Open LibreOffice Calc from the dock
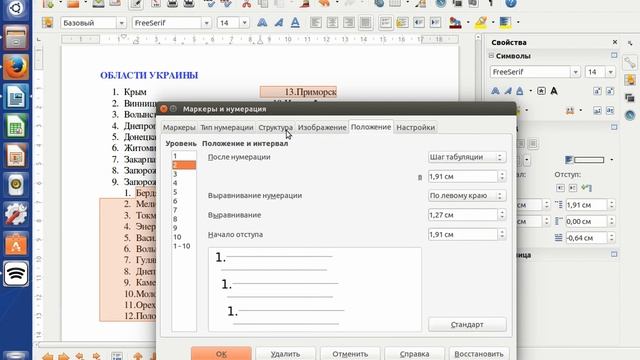This screenshot has width=640, height=360. tap(16, 126)
